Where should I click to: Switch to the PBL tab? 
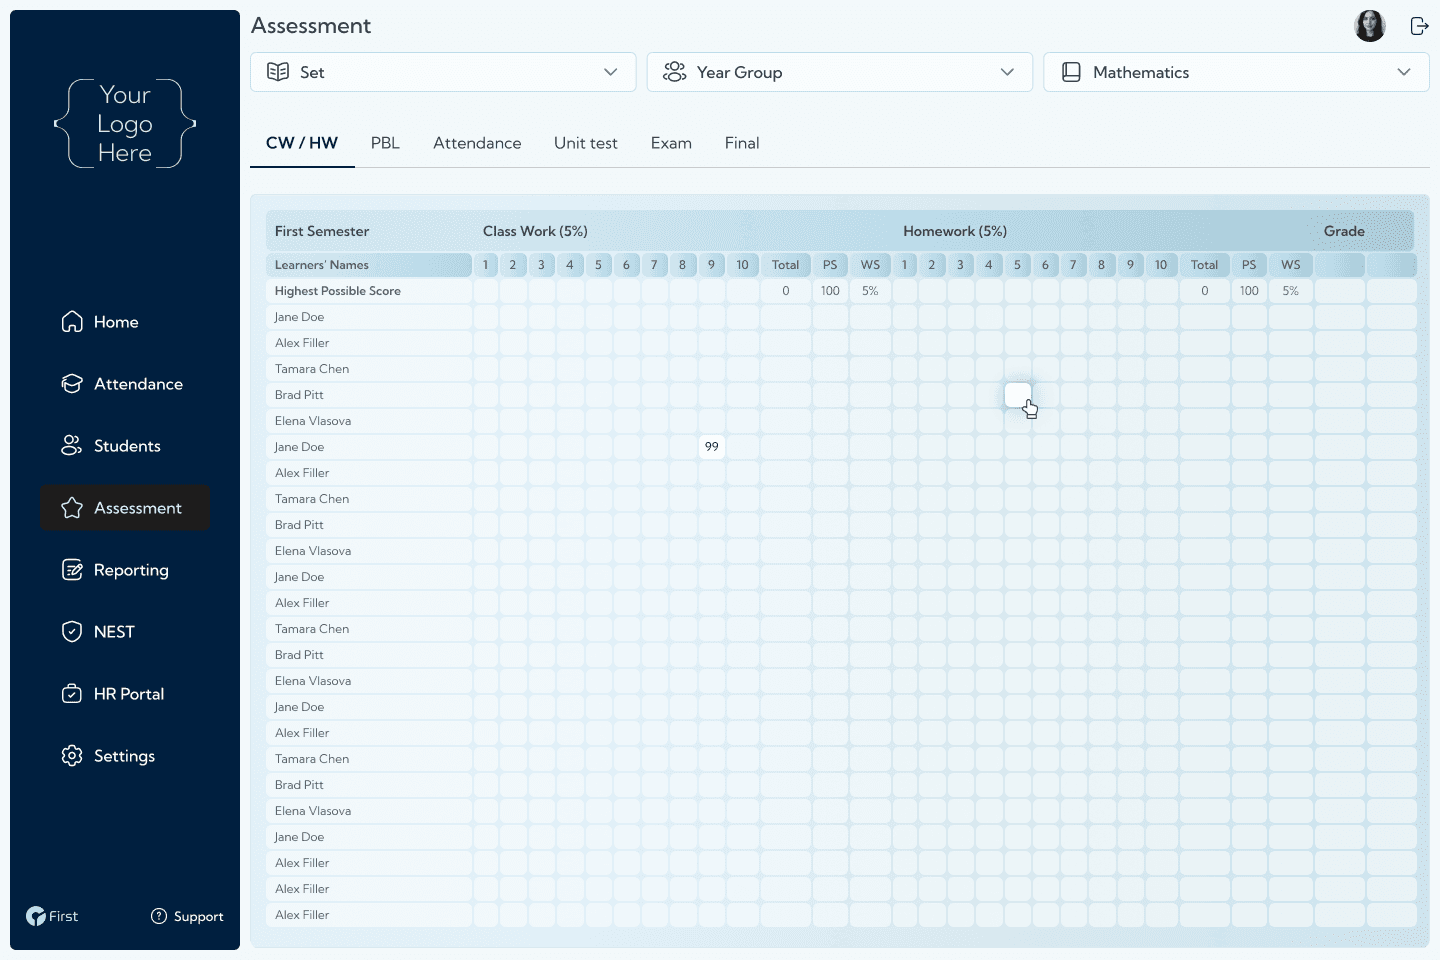point(386,143)
